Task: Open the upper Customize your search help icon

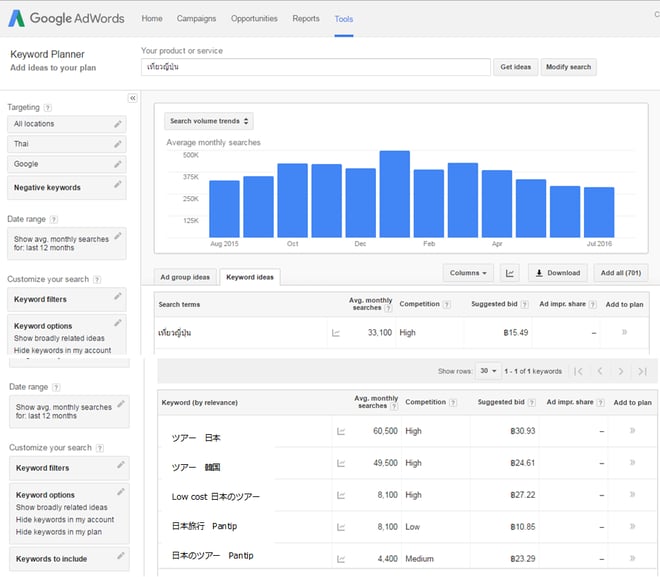Action: [97, 279]
